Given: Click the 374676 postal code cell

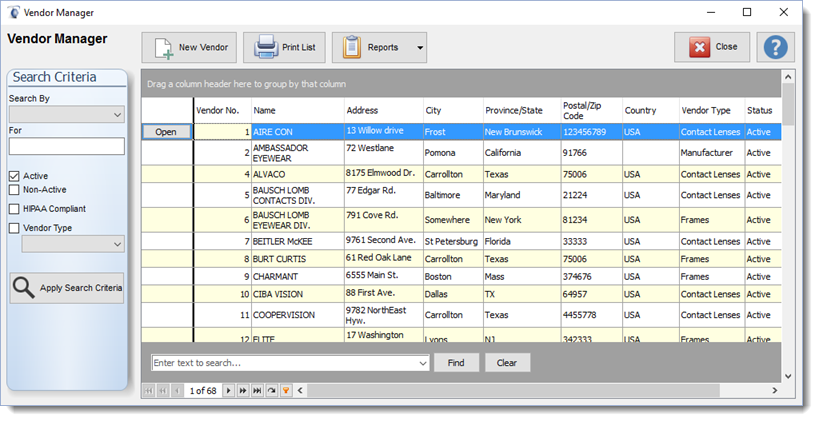Looking at the screenshot, I should 592,276.
